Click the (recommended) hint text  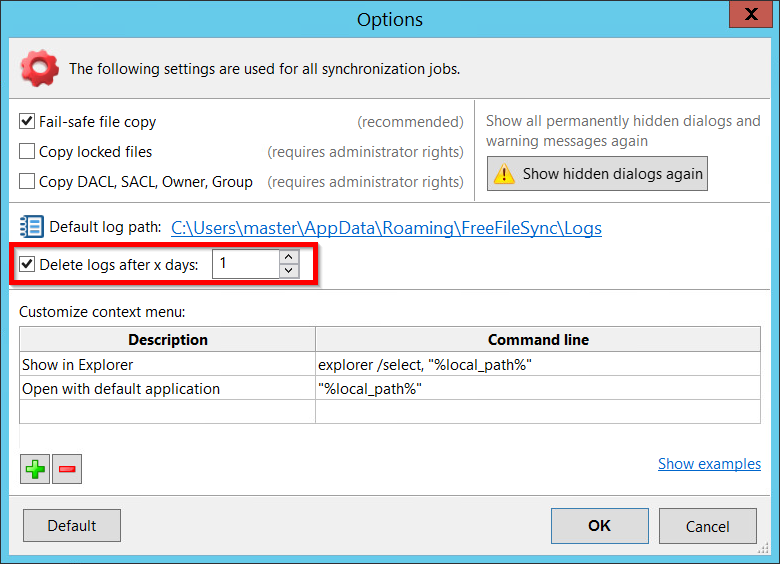coord(410,122)
